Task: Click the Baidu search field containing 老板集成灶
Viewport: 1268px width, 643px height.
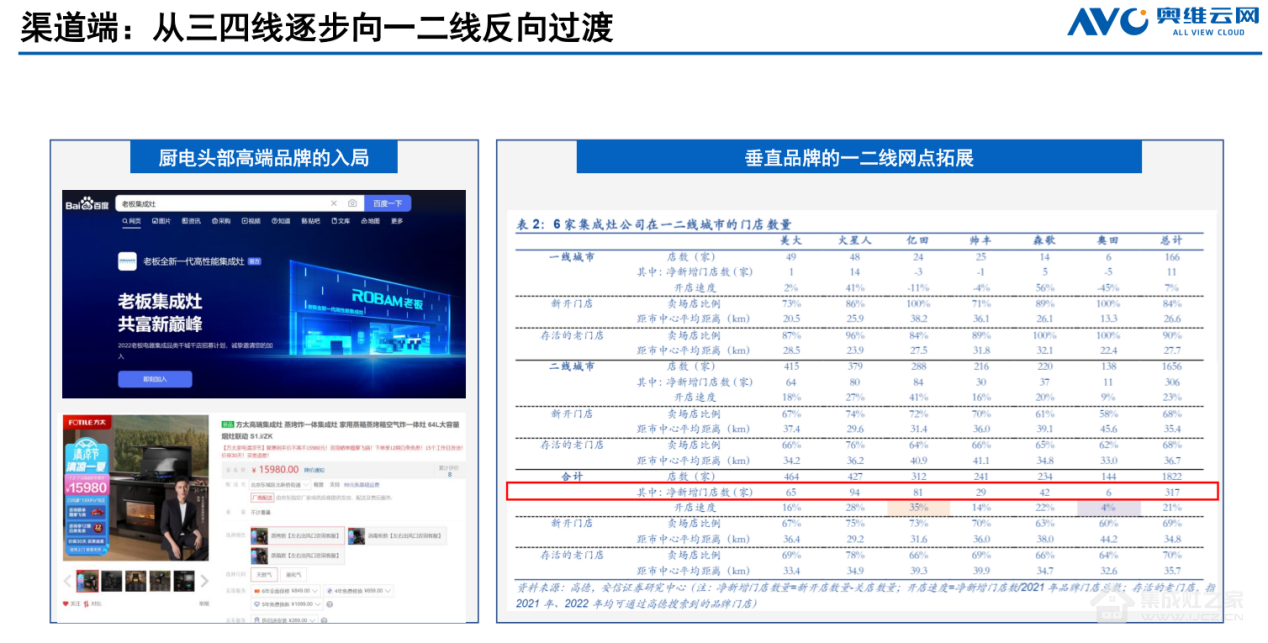Action: tap(239, 203)
